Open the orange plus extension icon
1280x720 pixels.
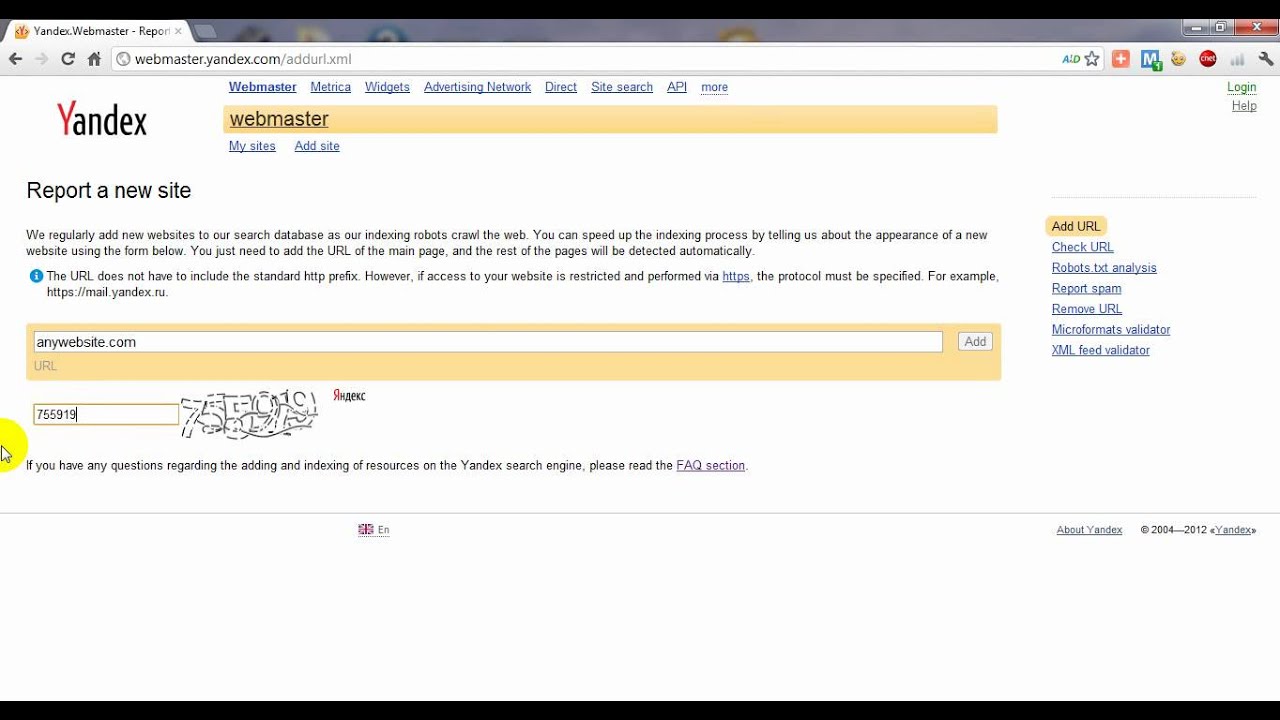point(1121,59)
